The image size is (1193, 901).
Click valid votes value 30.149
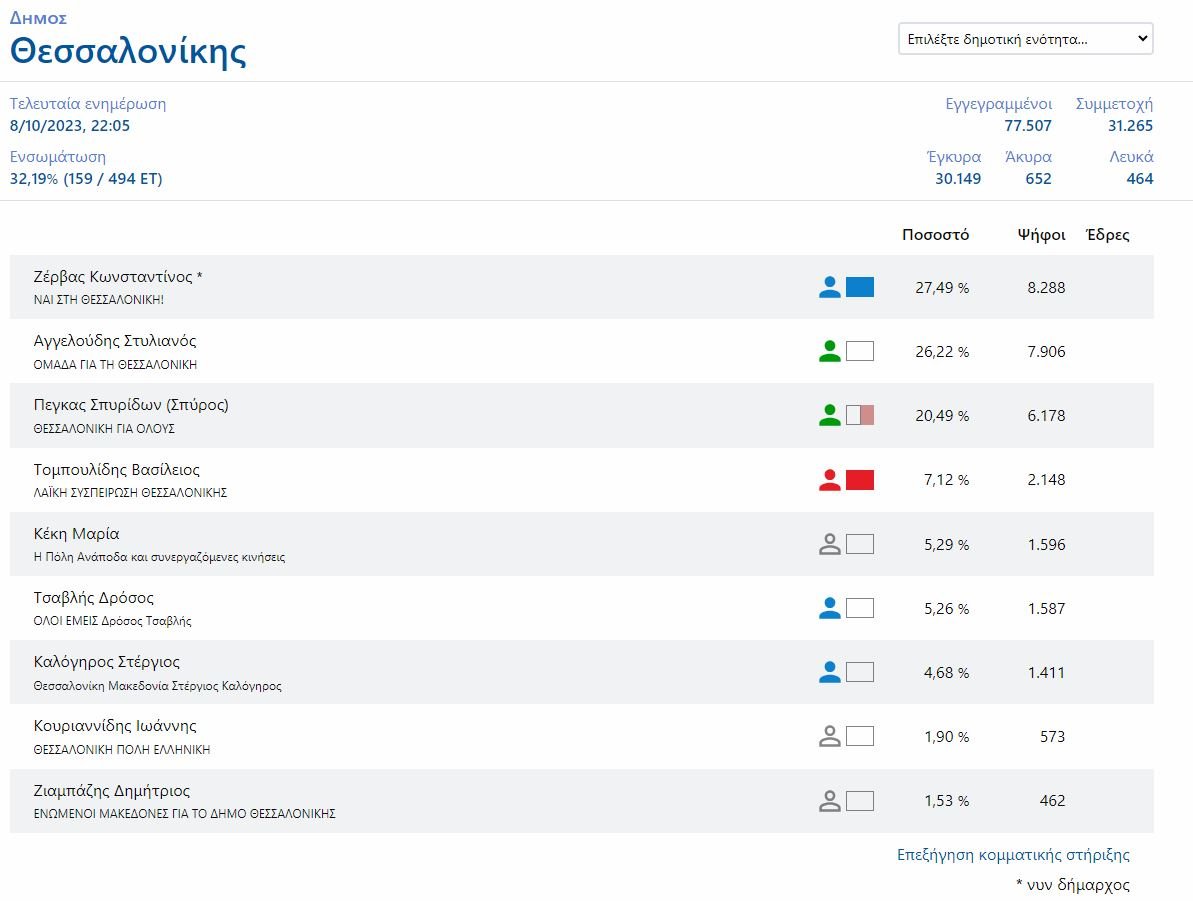[958, 179]
